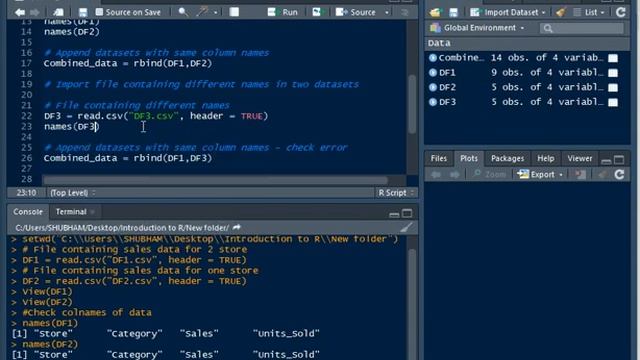Screen dimensions: 640x360
Task: Maximize the Plots pane
Action: [619, 160]
